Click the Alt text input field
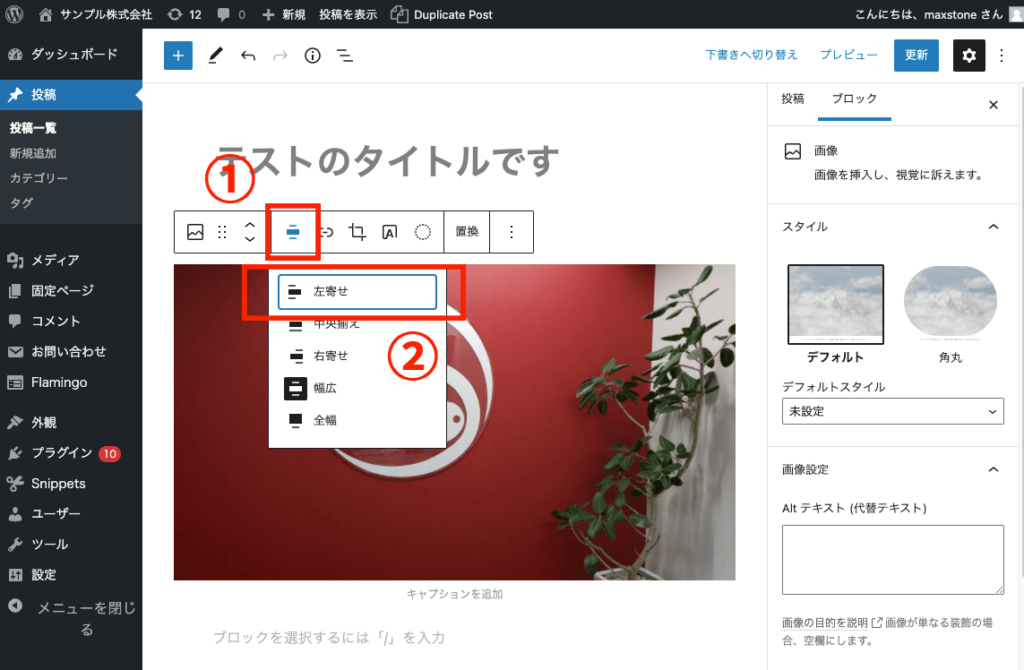The height and width of the screenshot is (670, 1024). pos(892,559)
